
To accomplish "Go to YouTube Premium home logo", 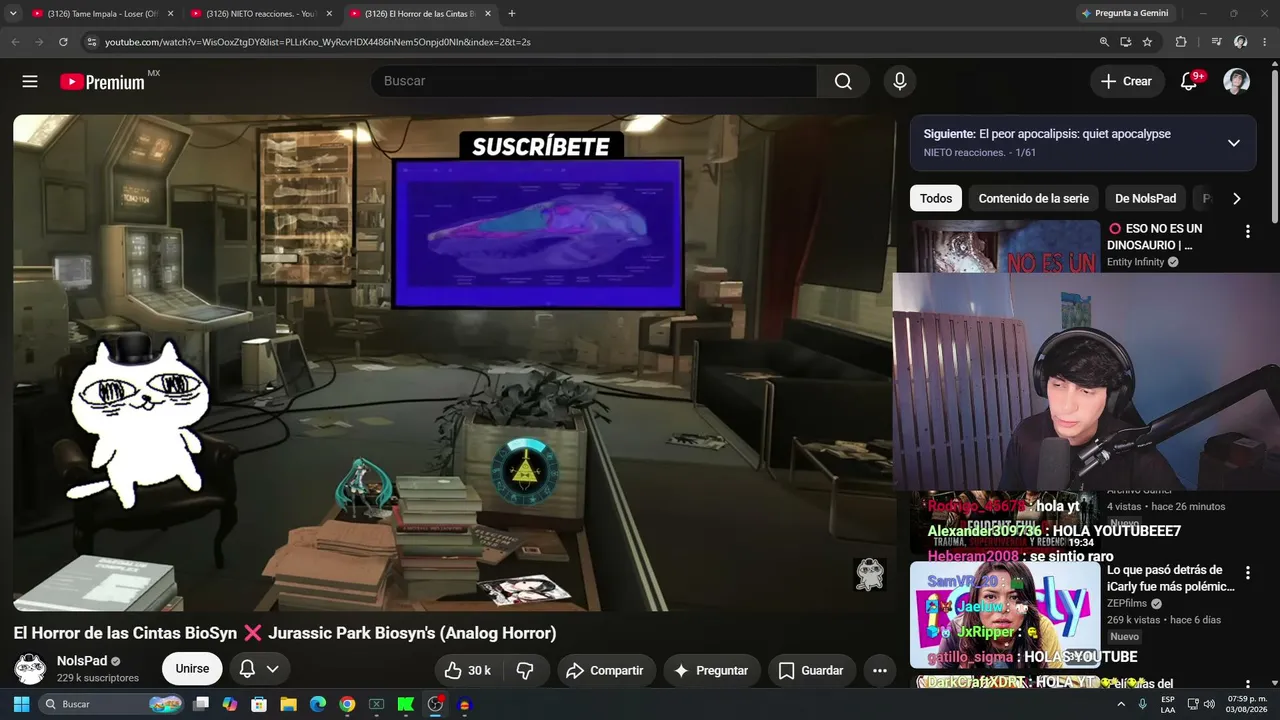I will pyautogui.click(x=103, y=82).
